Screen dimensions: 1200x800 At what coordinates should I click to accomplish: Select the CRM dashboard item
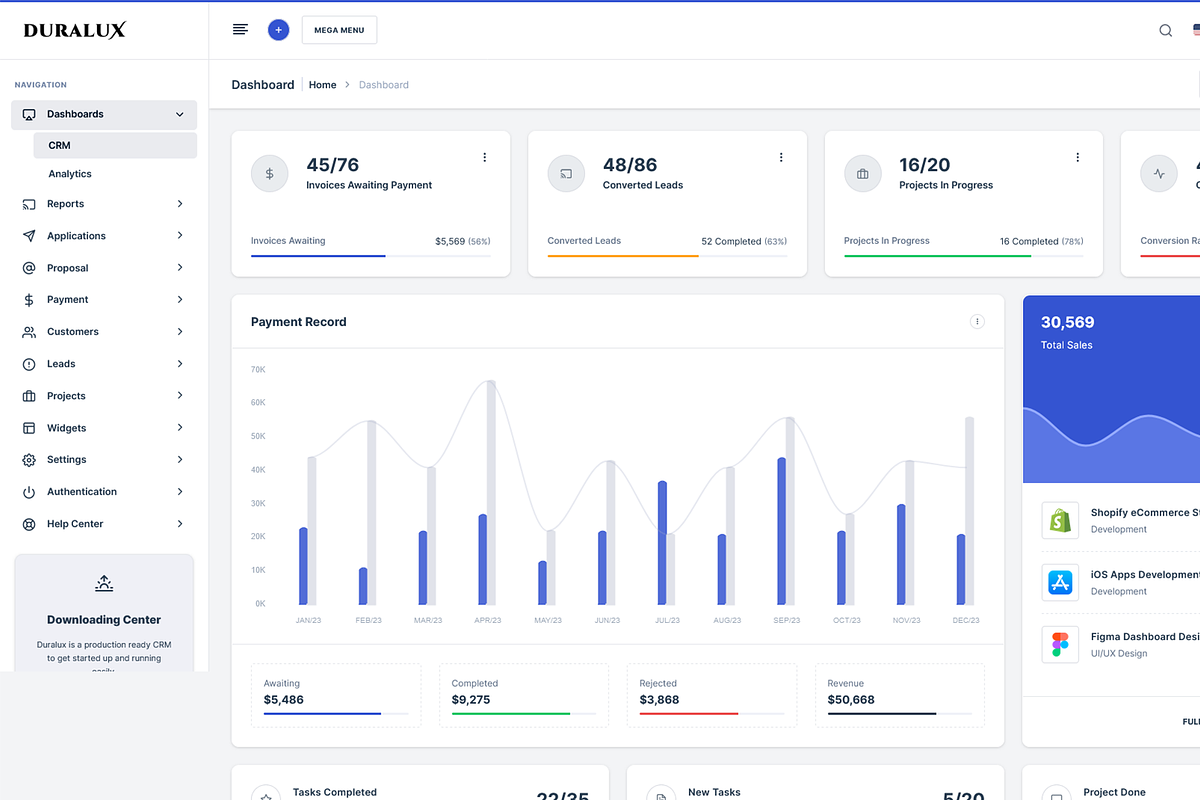click(x=115, y=145)
